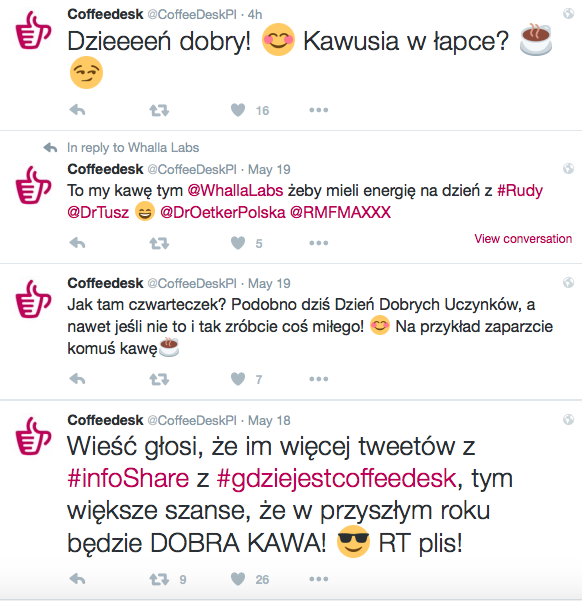Like the tweet with 5 likes
This screenshot has width=582, height=601.
tap(238, 243)
